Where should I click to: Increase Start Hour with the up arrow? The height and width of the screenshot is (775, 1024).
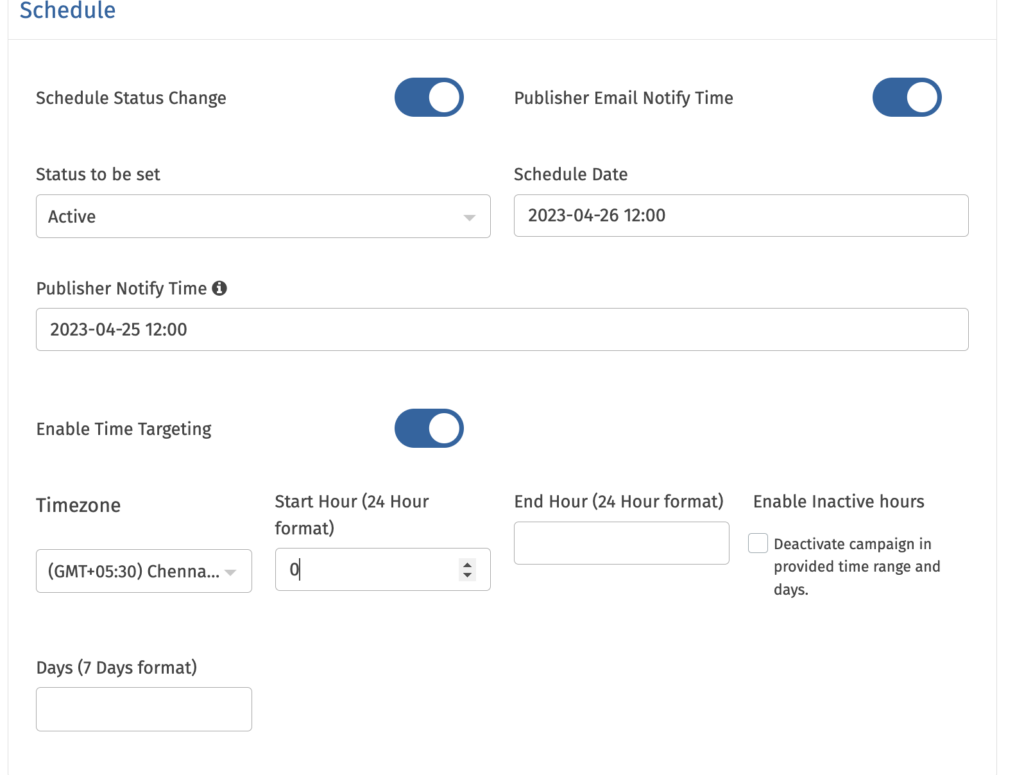[467, 564]
